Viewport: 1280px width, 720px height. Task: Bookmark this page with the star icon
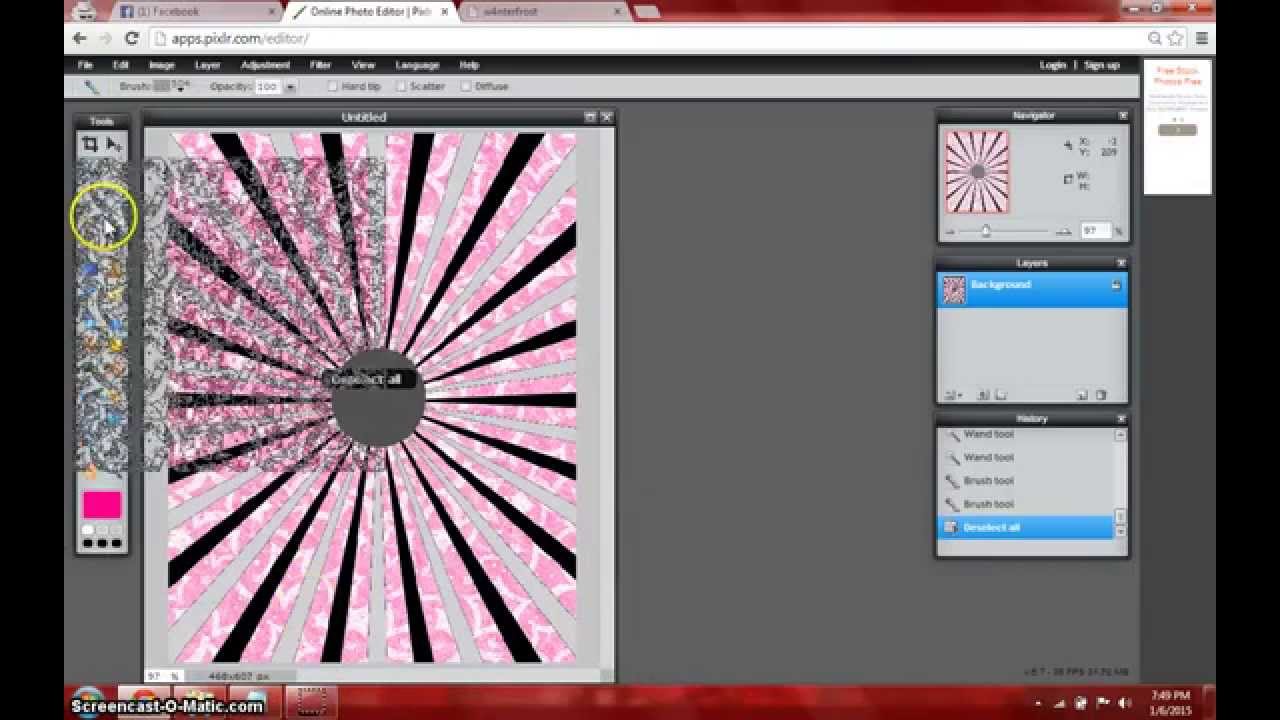point(1176,38)
